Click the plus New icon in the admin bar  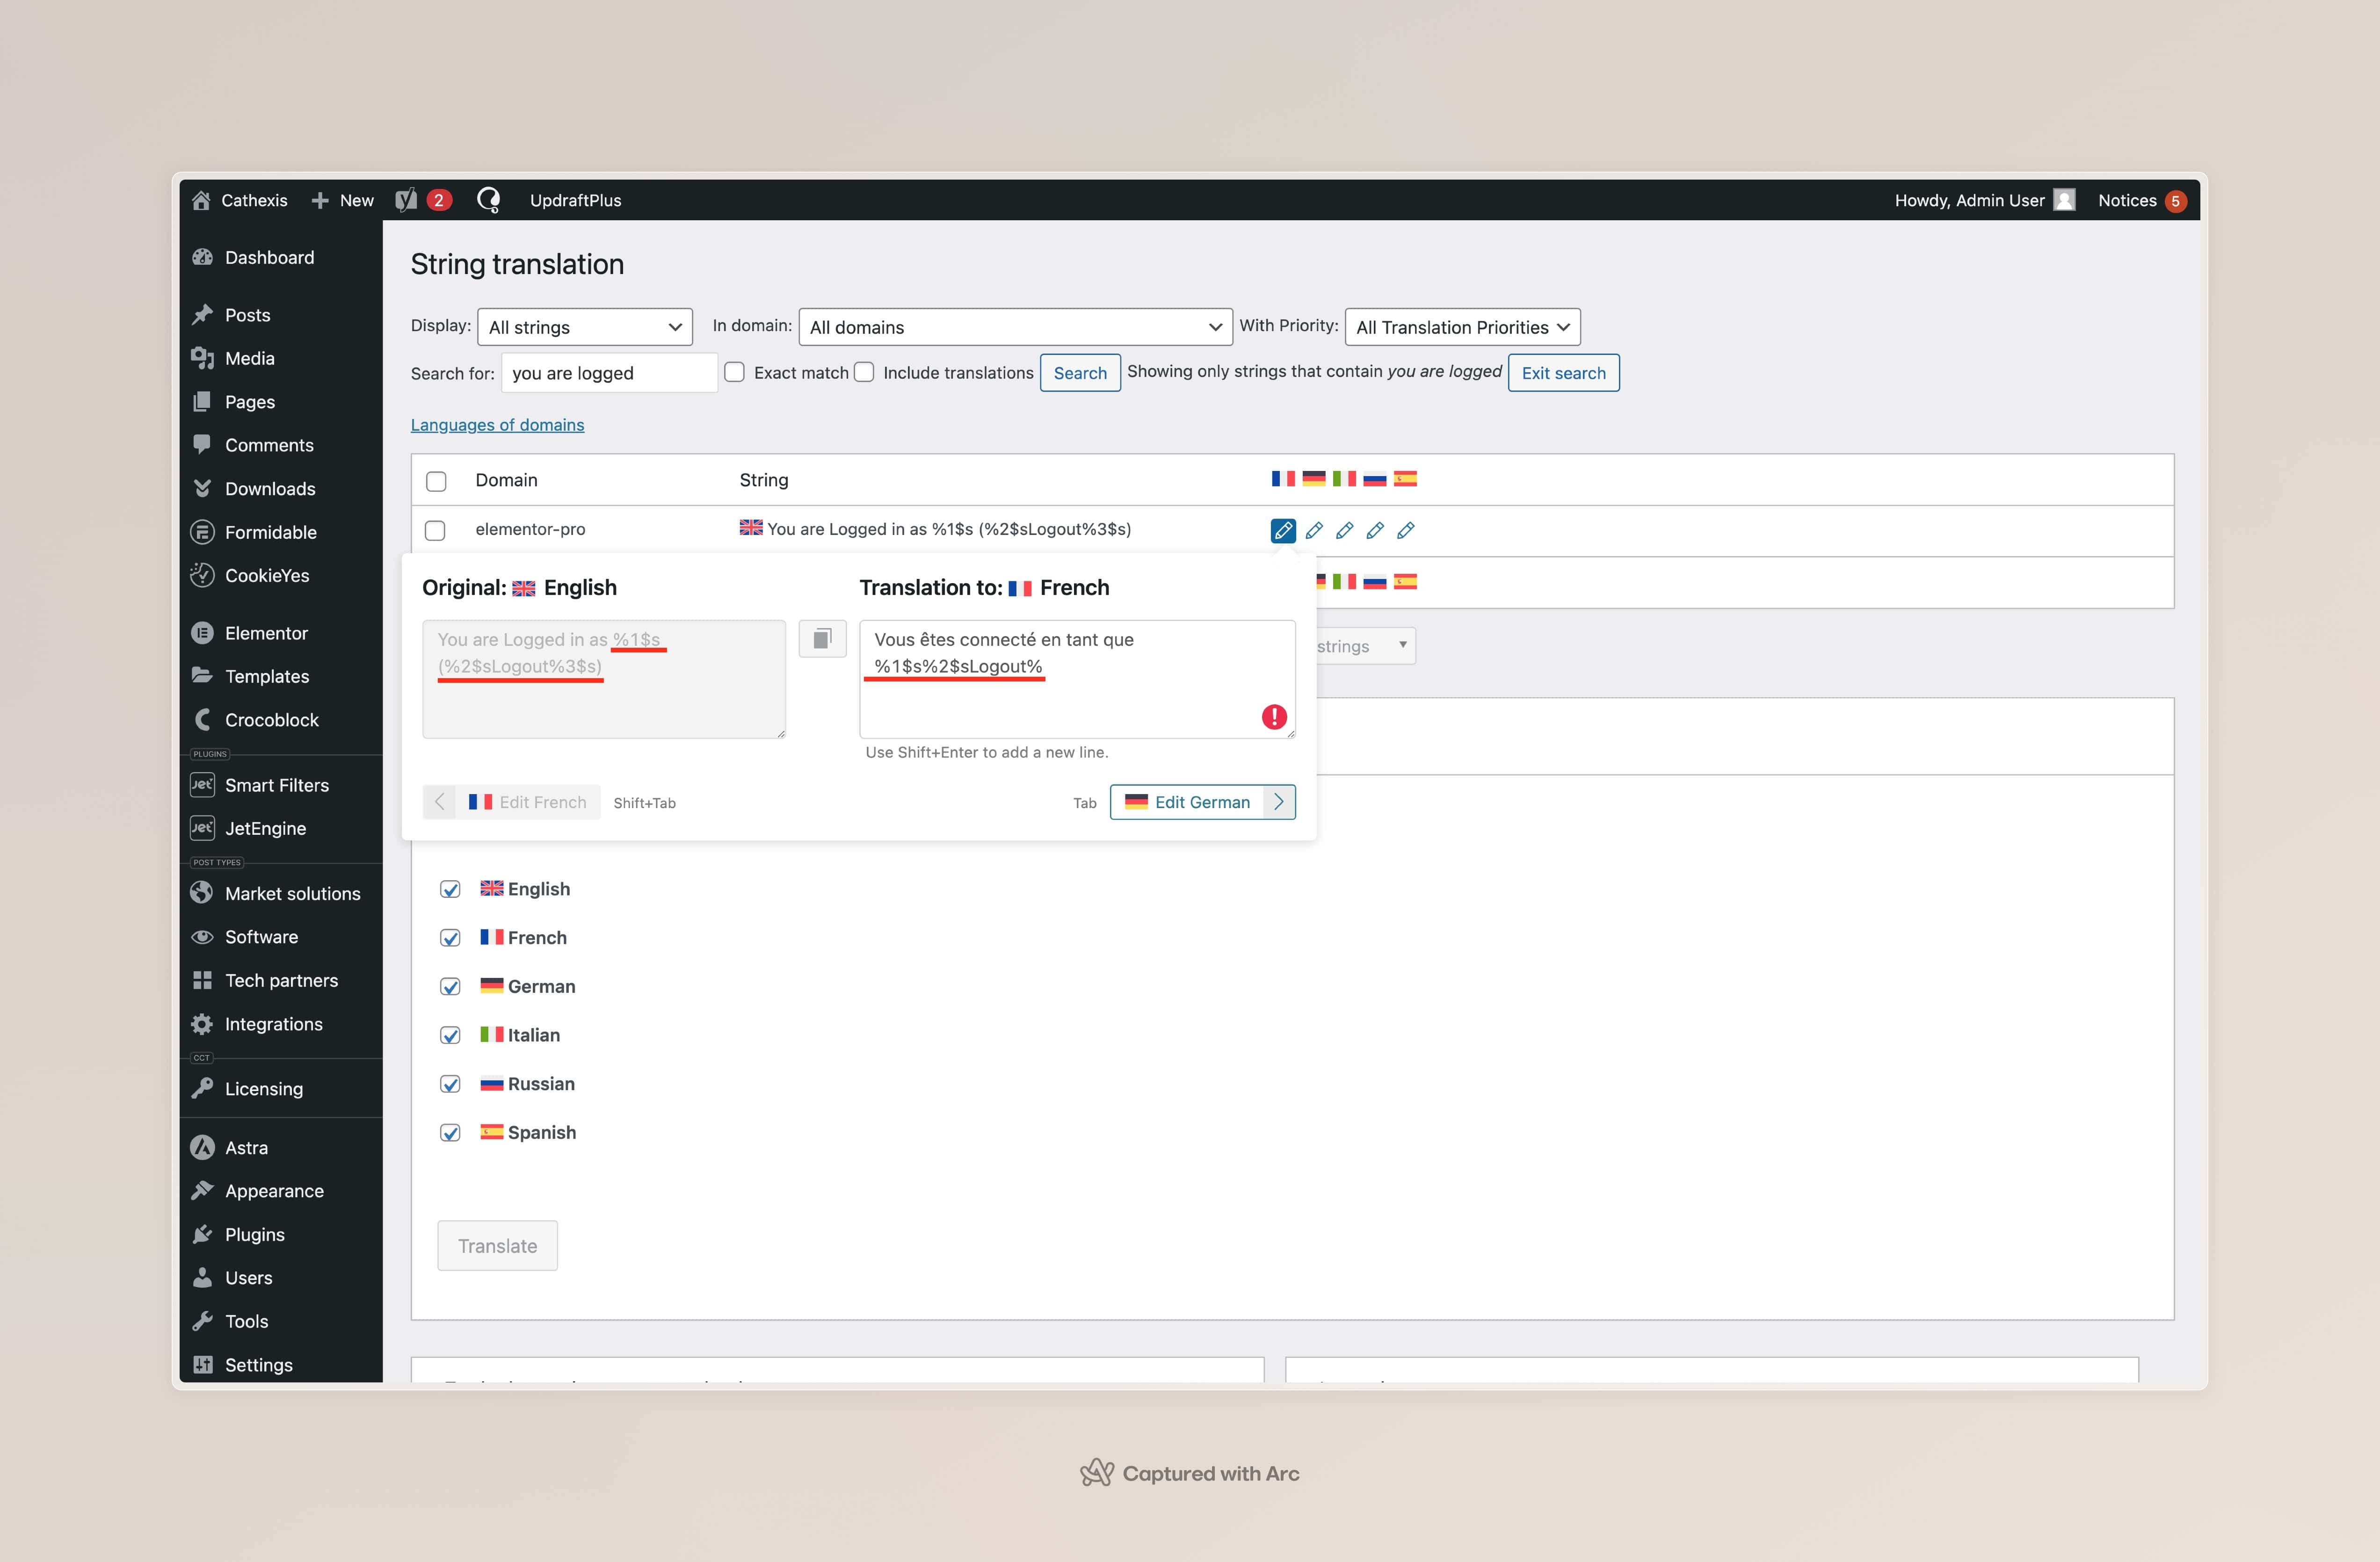[320, 200]
